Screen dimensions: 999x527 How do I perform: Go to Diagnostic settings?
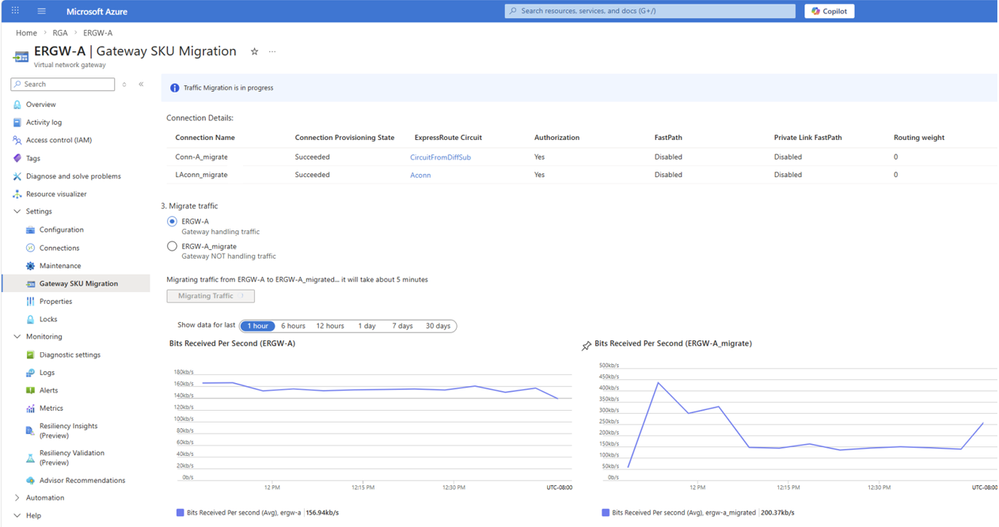69,355
